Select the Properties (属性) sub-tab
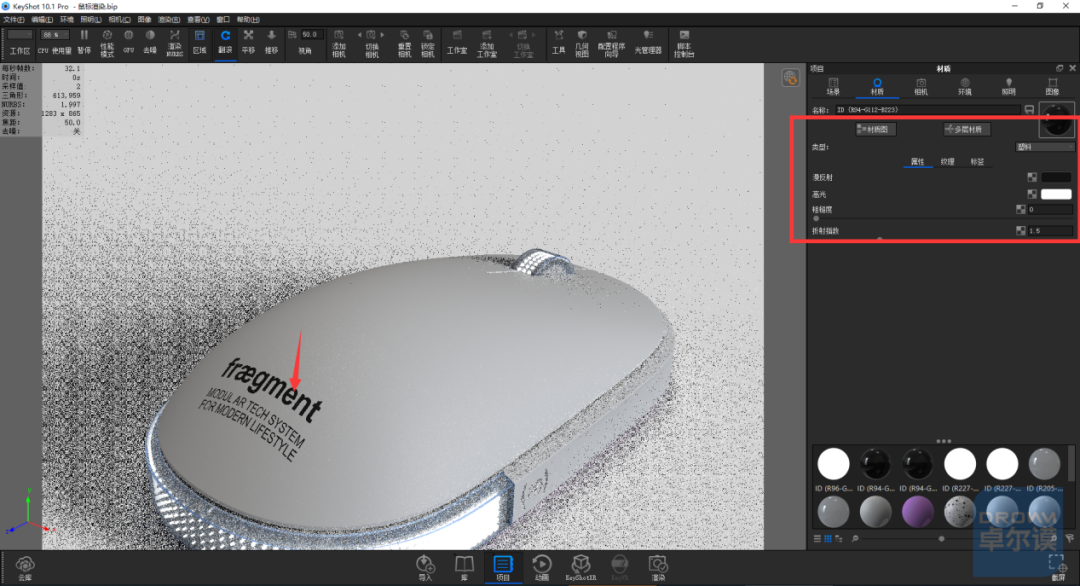 pyautogui.click(x=917, y=162)
